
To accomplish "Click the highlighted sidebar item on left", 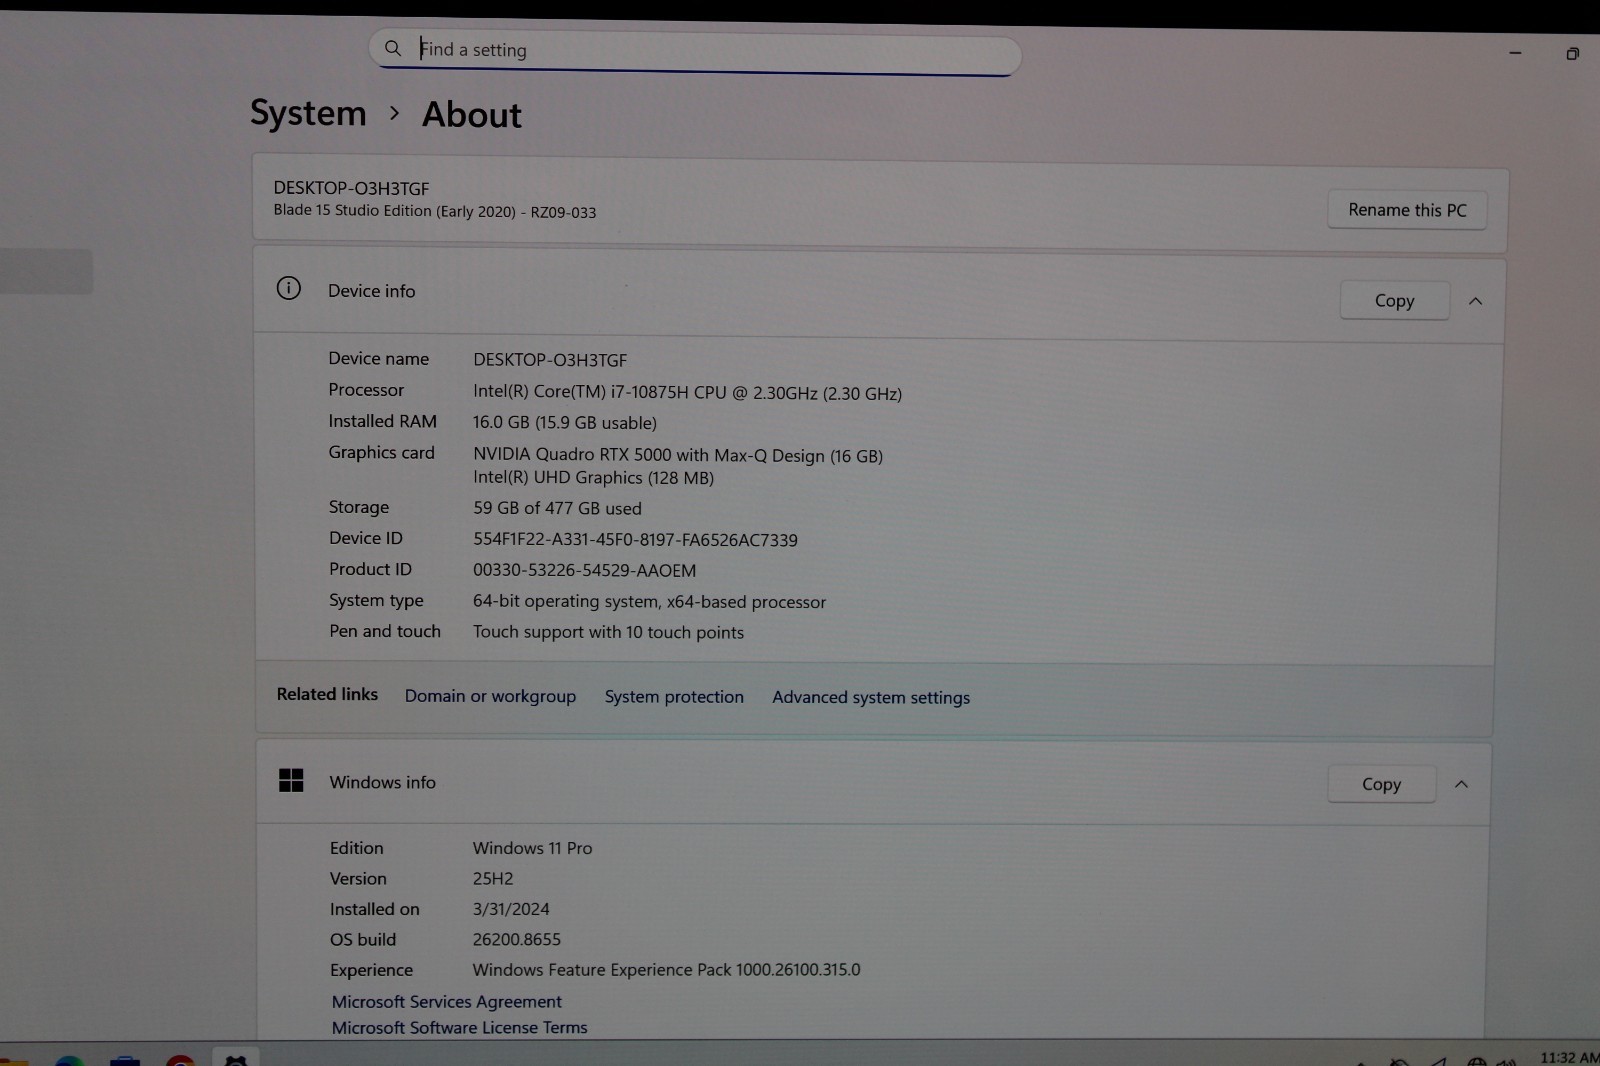I will point(46,271).
